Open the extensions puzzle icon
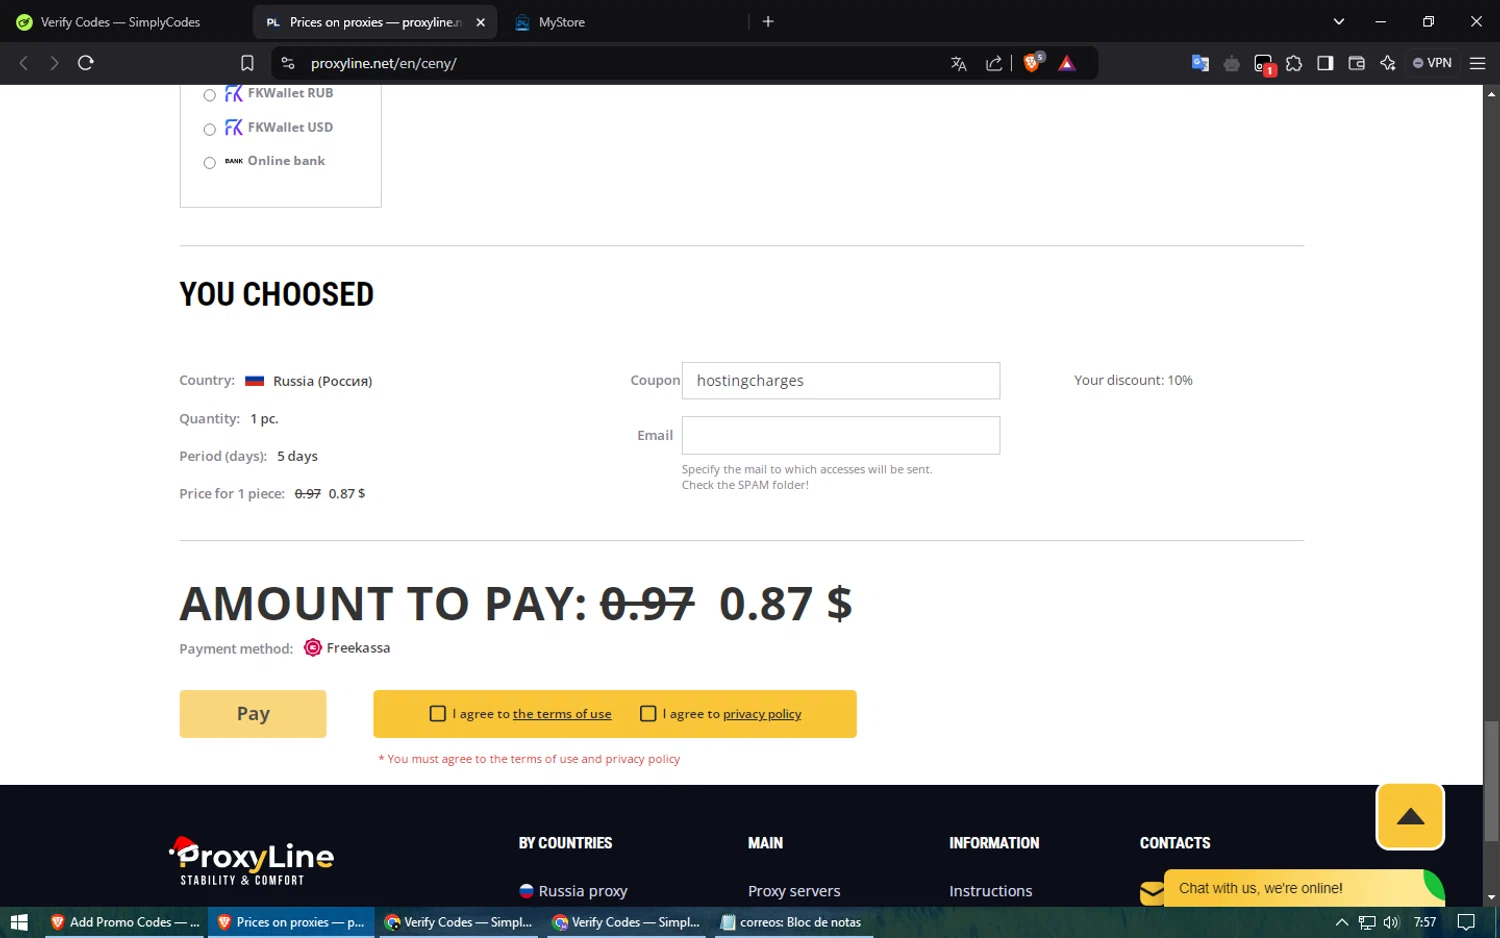 1294,63
